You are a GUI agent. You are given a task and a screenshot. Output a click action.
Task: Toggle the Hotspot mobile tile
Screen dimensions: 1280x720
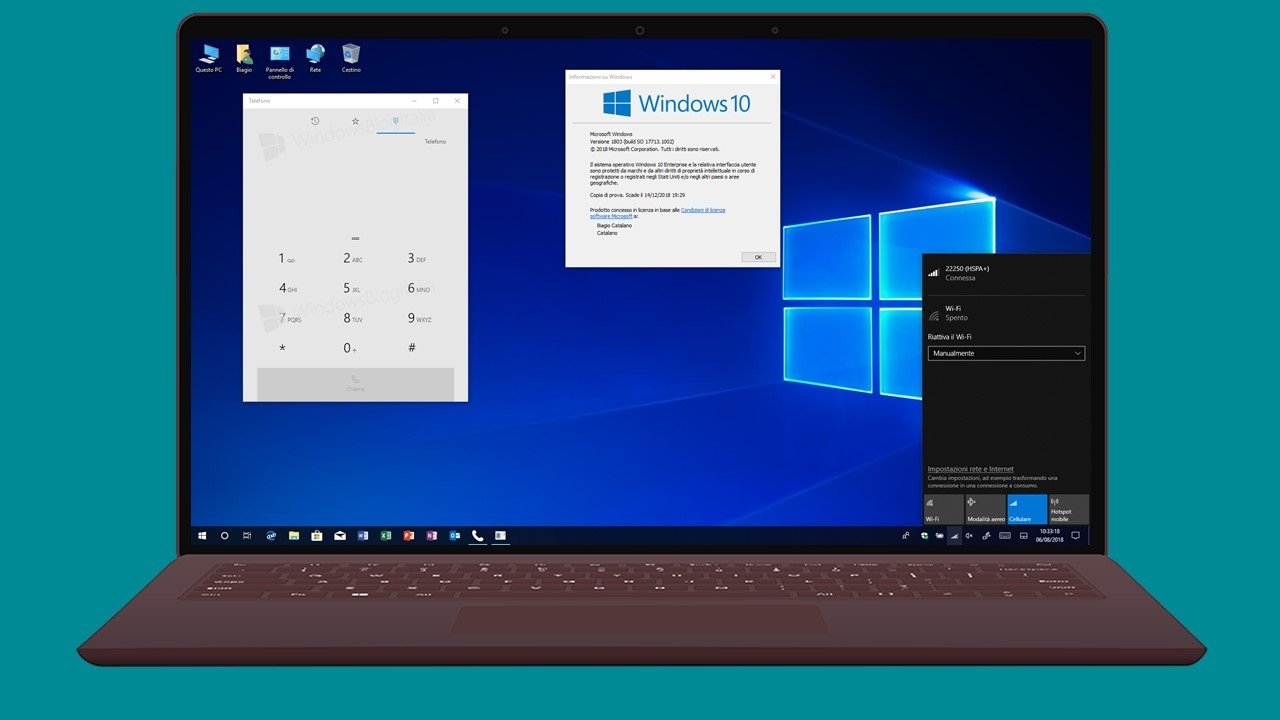tap(1069, 509)
